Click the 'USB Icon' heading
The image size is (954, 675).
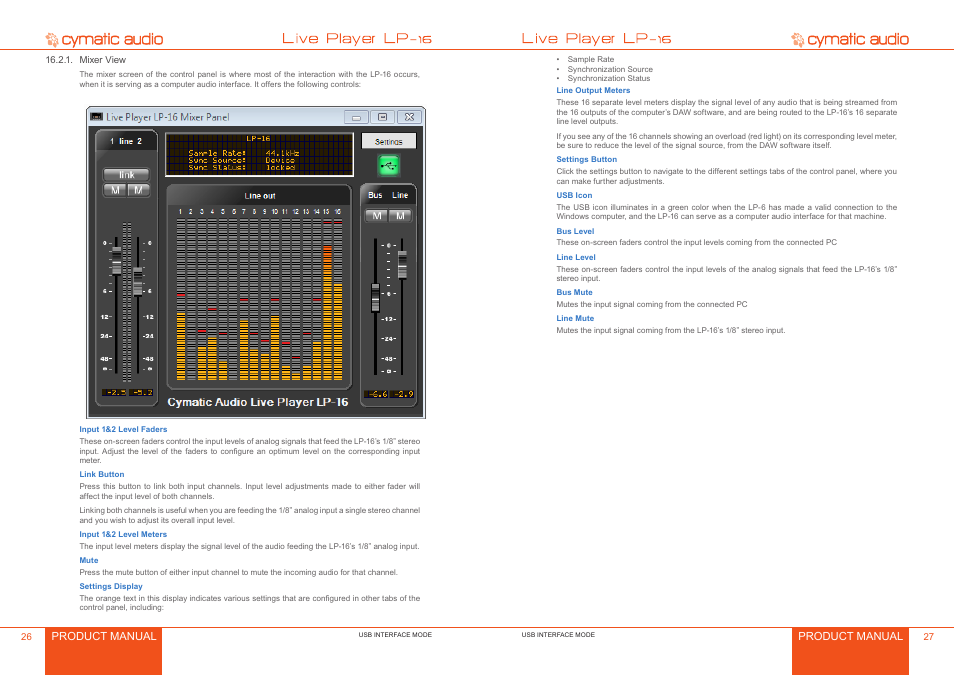click(574, 195)
